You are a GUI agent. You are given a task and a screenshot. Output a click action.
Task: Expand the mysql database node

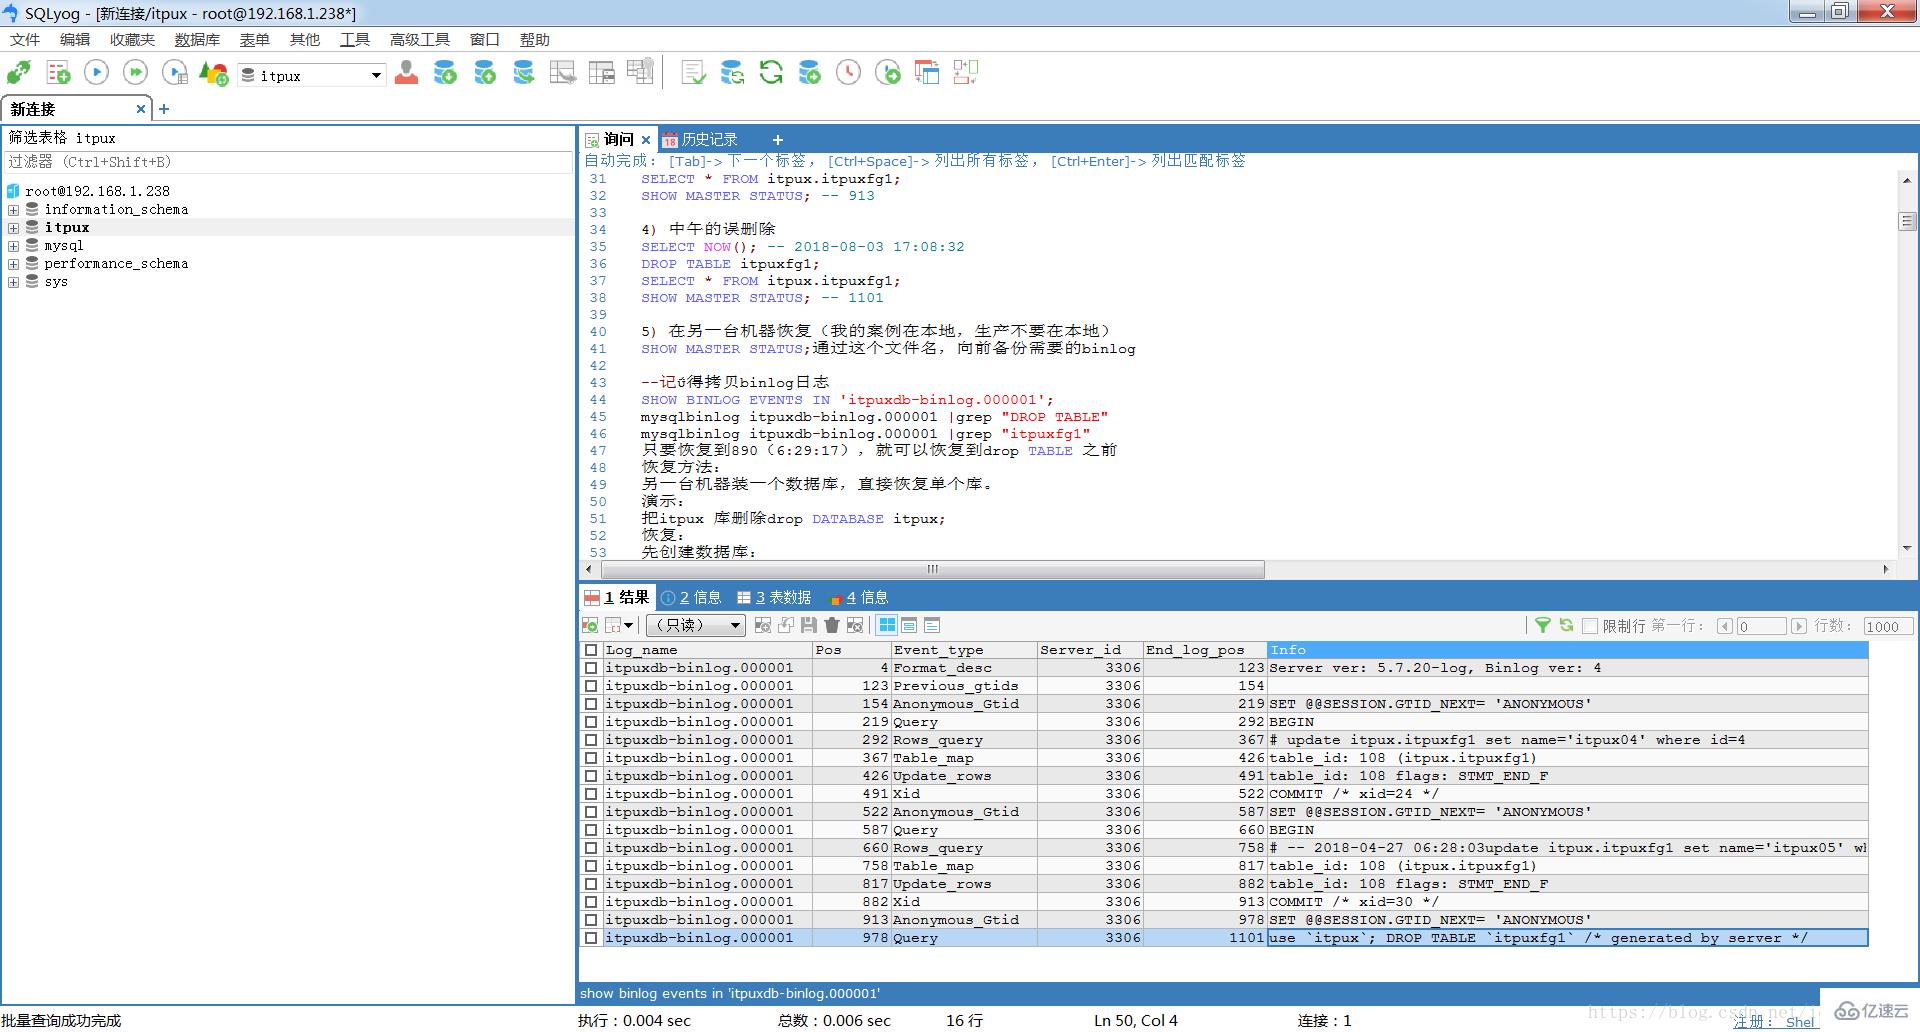point(13,246)
